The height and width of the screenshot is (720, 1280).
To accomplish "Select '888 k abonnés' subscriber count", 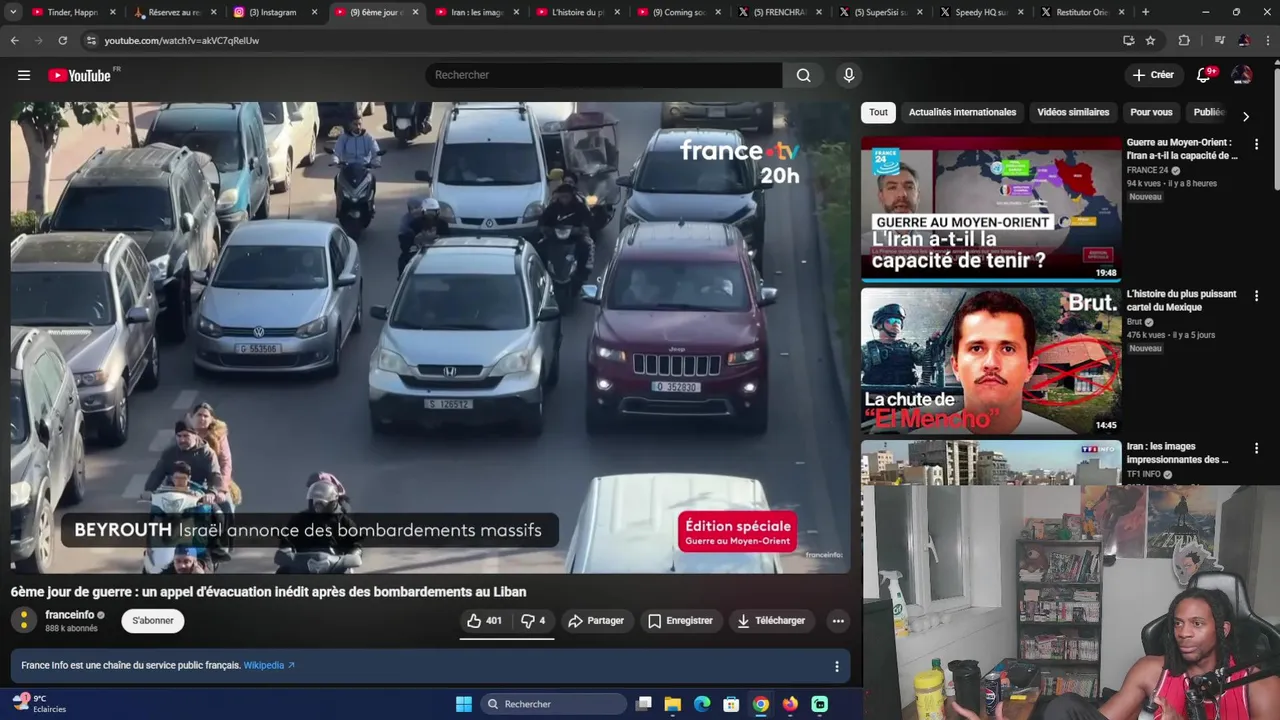I will click(x=71, y=629).
